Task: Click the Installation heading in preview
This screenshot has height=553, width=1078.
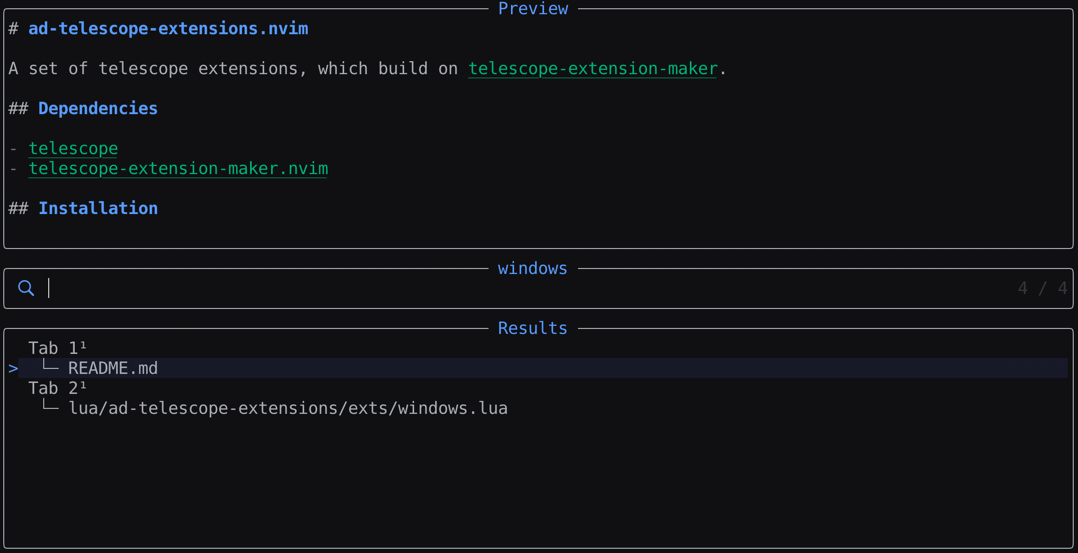Action: [x=98, y=208]
